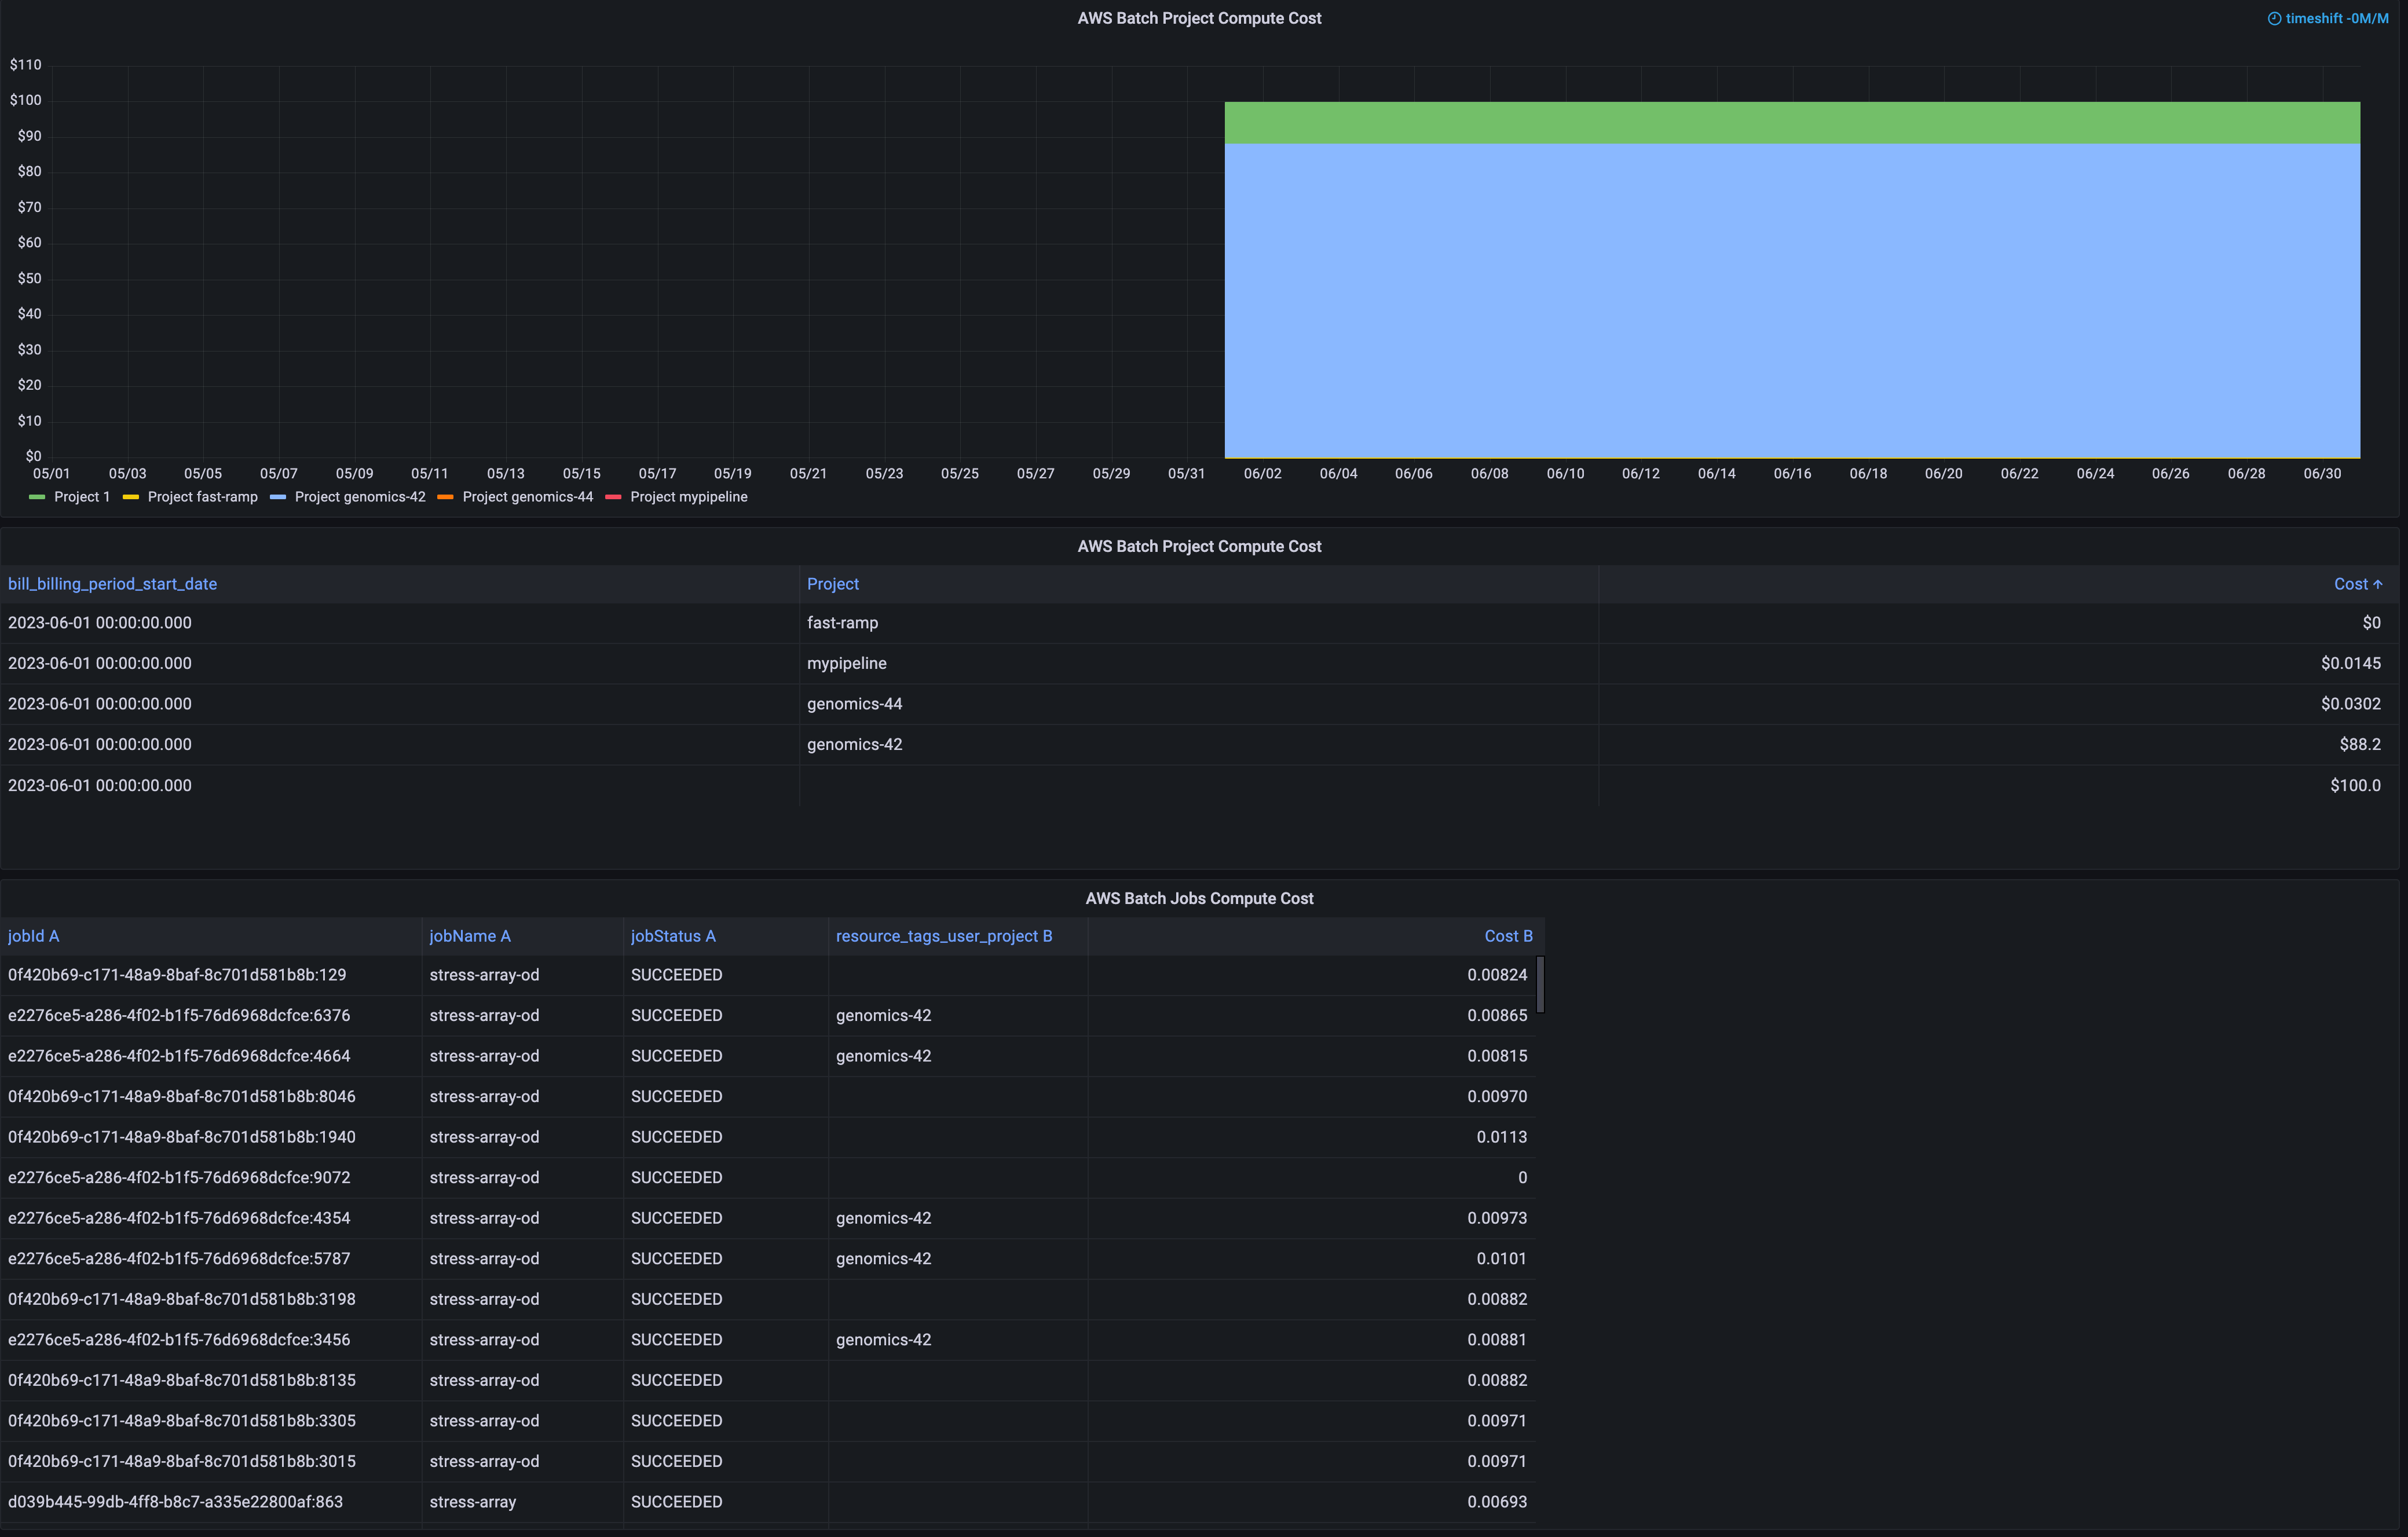The image size is (2408, 1537).
Task: Sort jobs table by jobId A header
Action: click(33, 936)
